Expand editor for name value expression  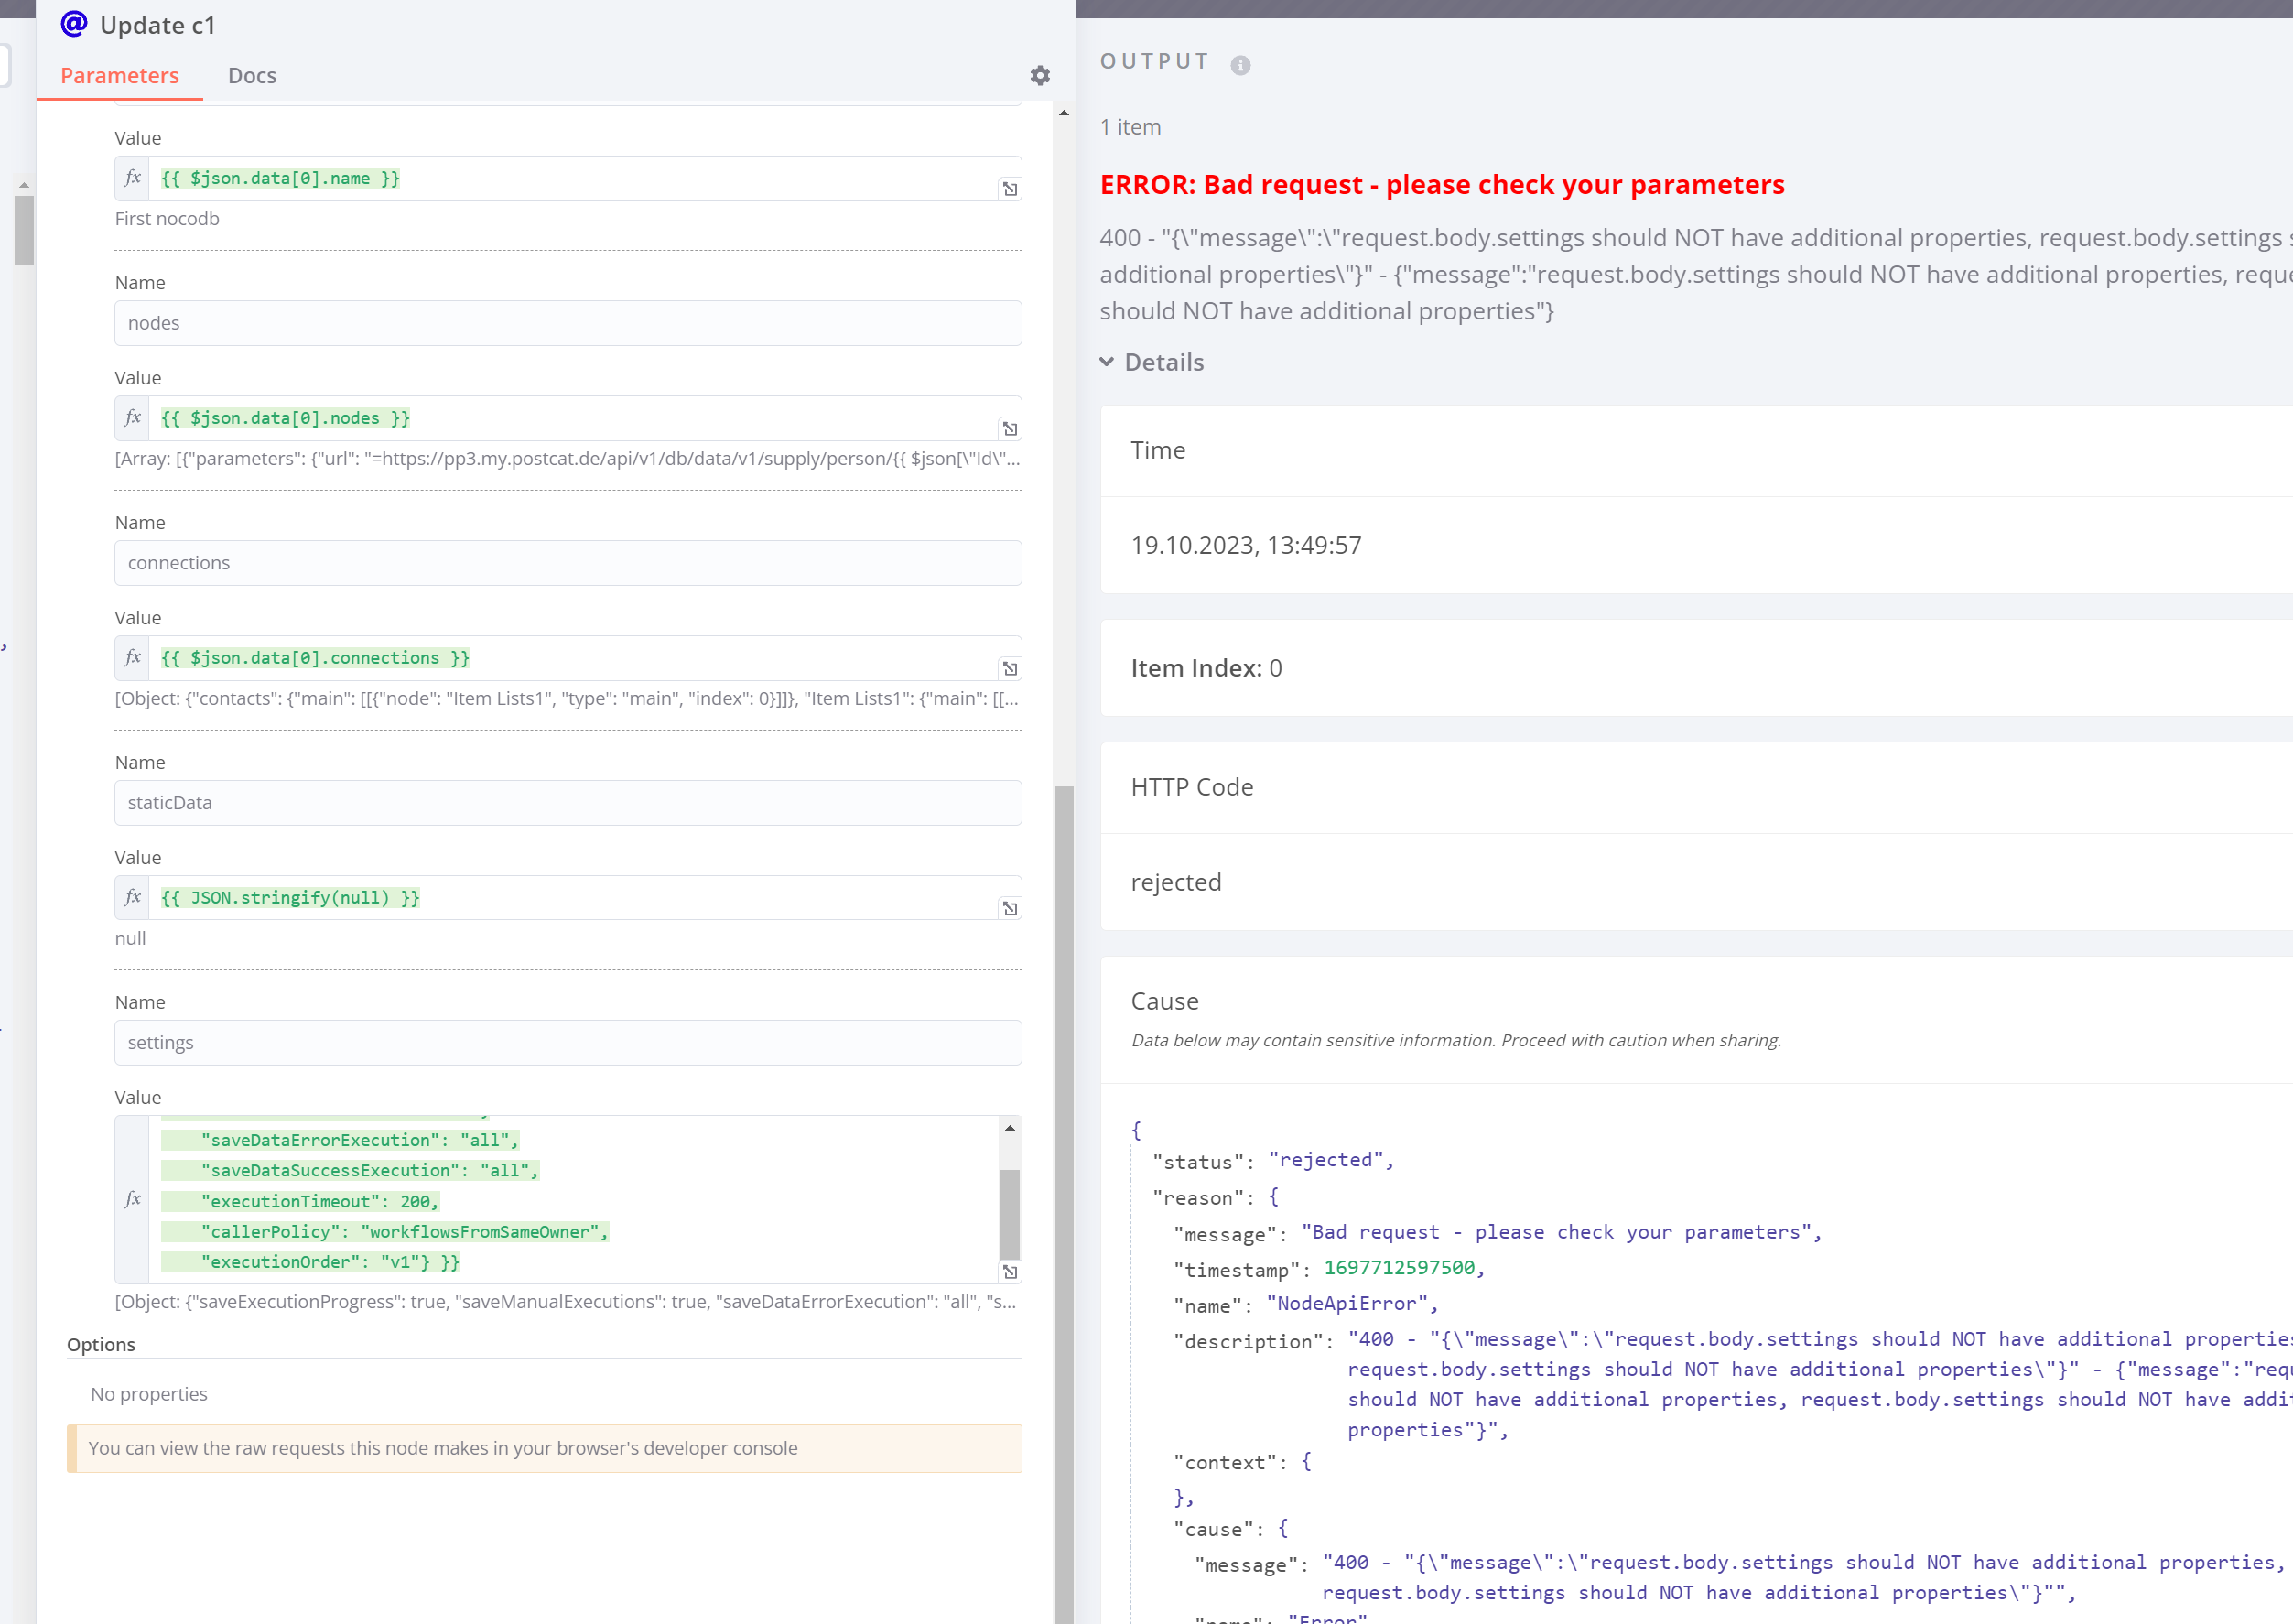point(1010,189)
